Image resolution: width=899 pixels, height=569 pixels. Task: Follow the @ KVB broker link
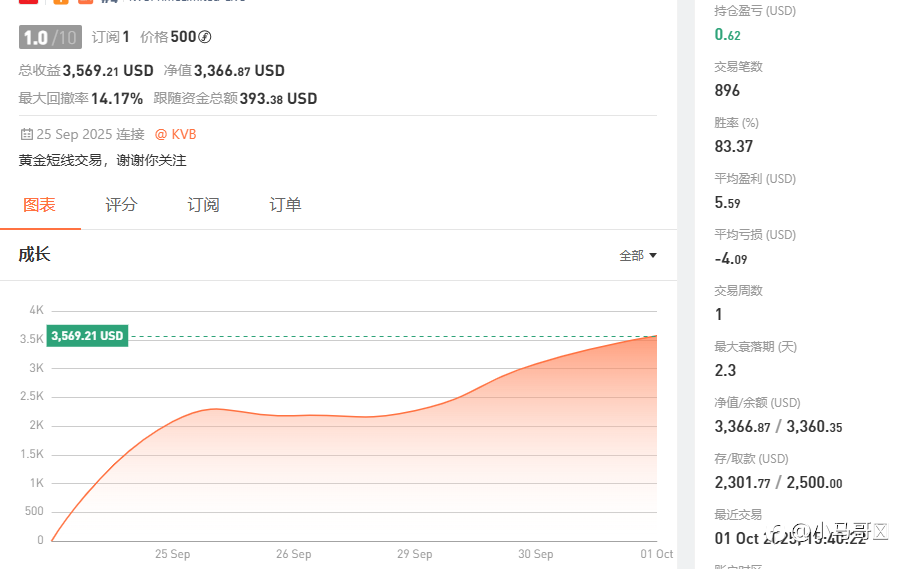point(175,134)
